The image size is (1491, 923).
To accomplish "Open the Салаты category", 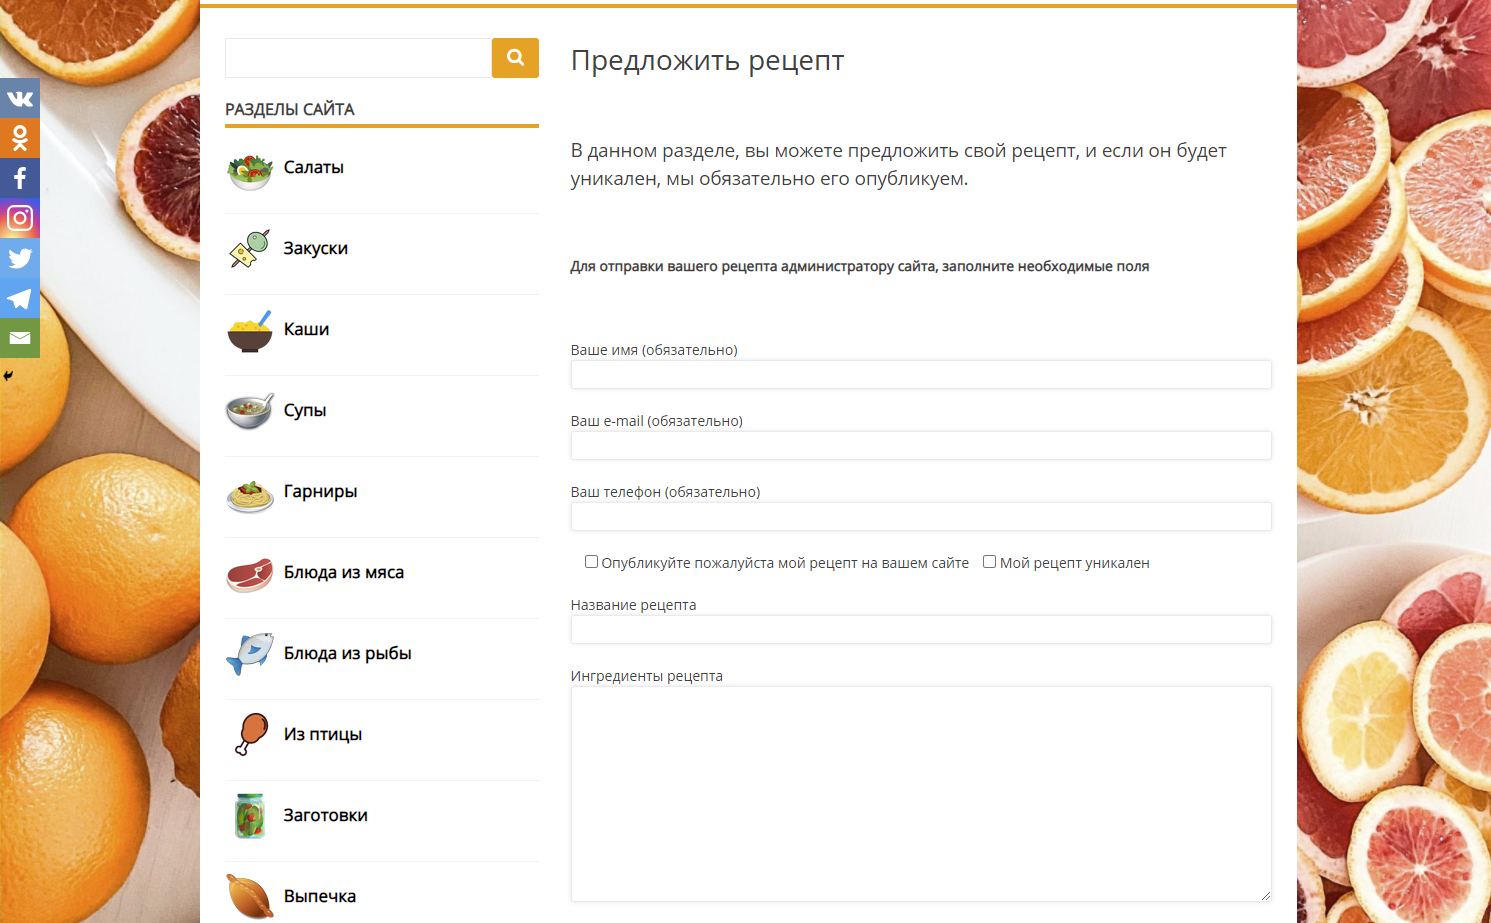I will click(x=313, y=168).
